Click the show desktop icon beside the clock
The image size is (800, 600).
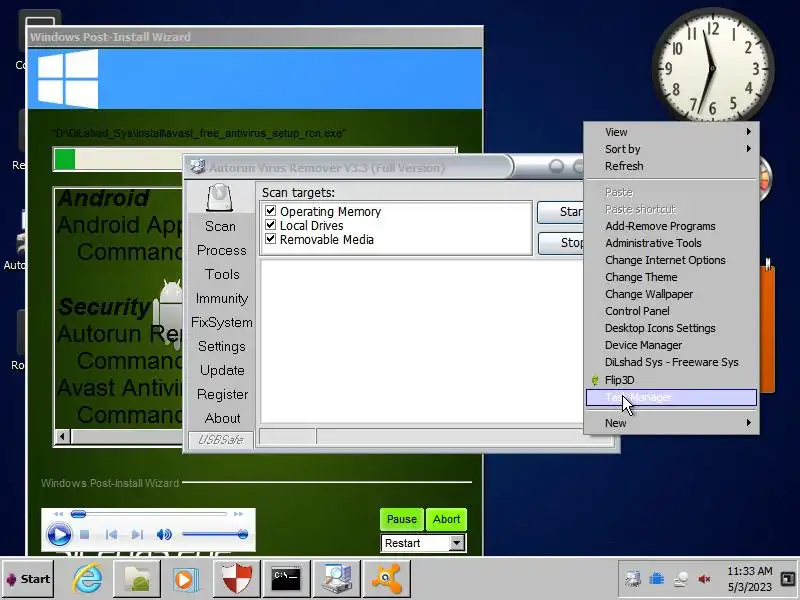788,579
